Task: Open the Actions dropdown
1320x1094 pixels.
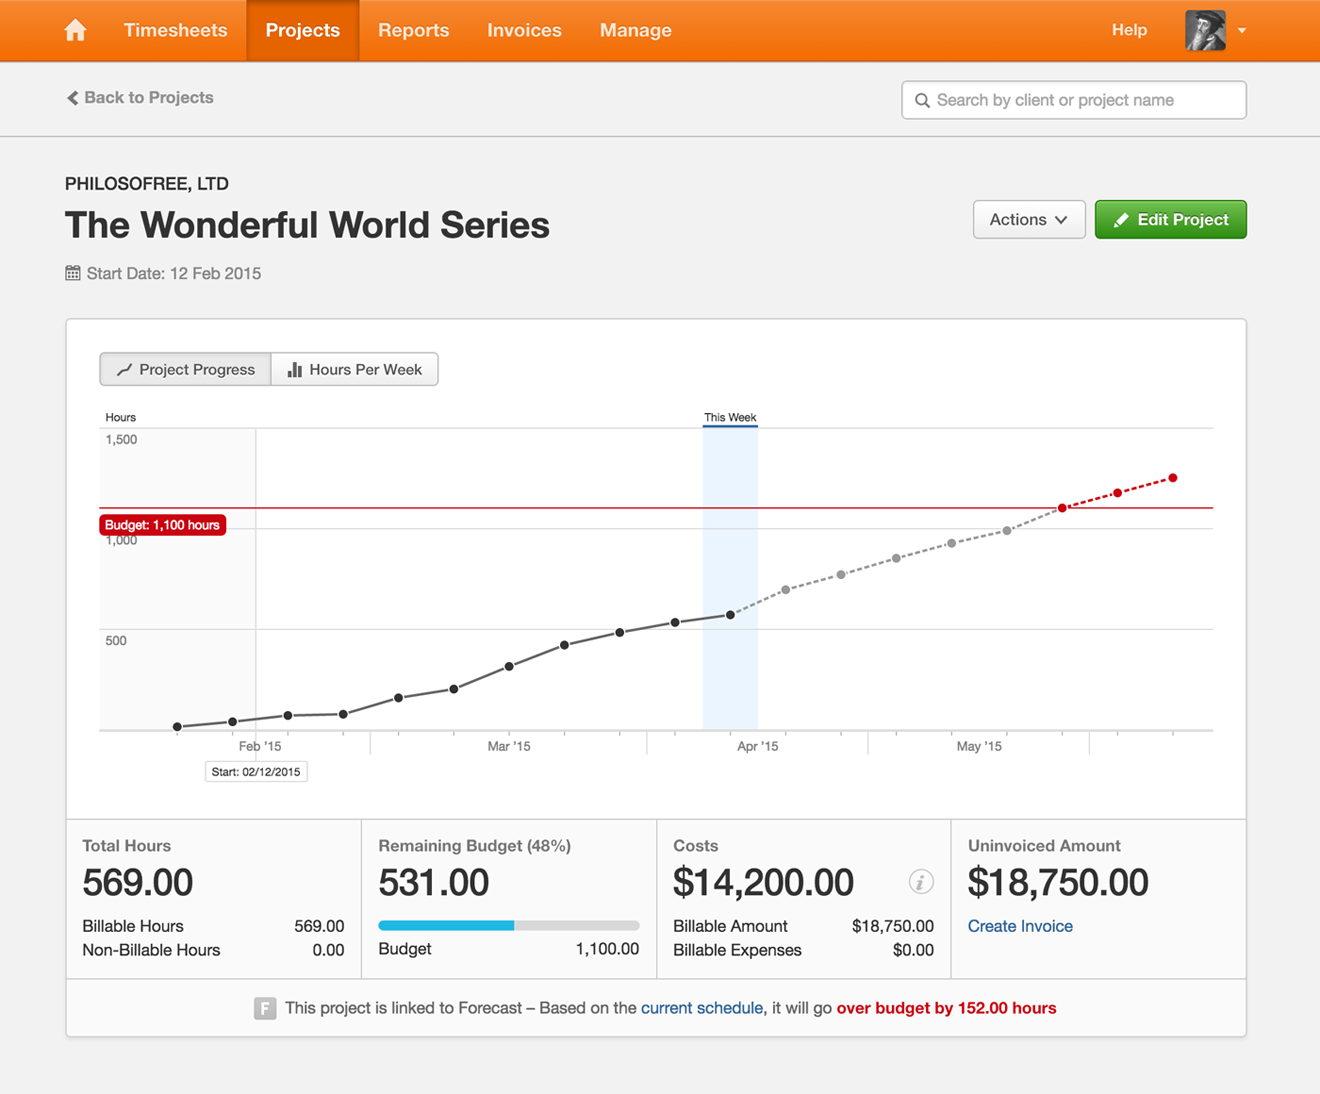Action: [x=1028, y=220]
